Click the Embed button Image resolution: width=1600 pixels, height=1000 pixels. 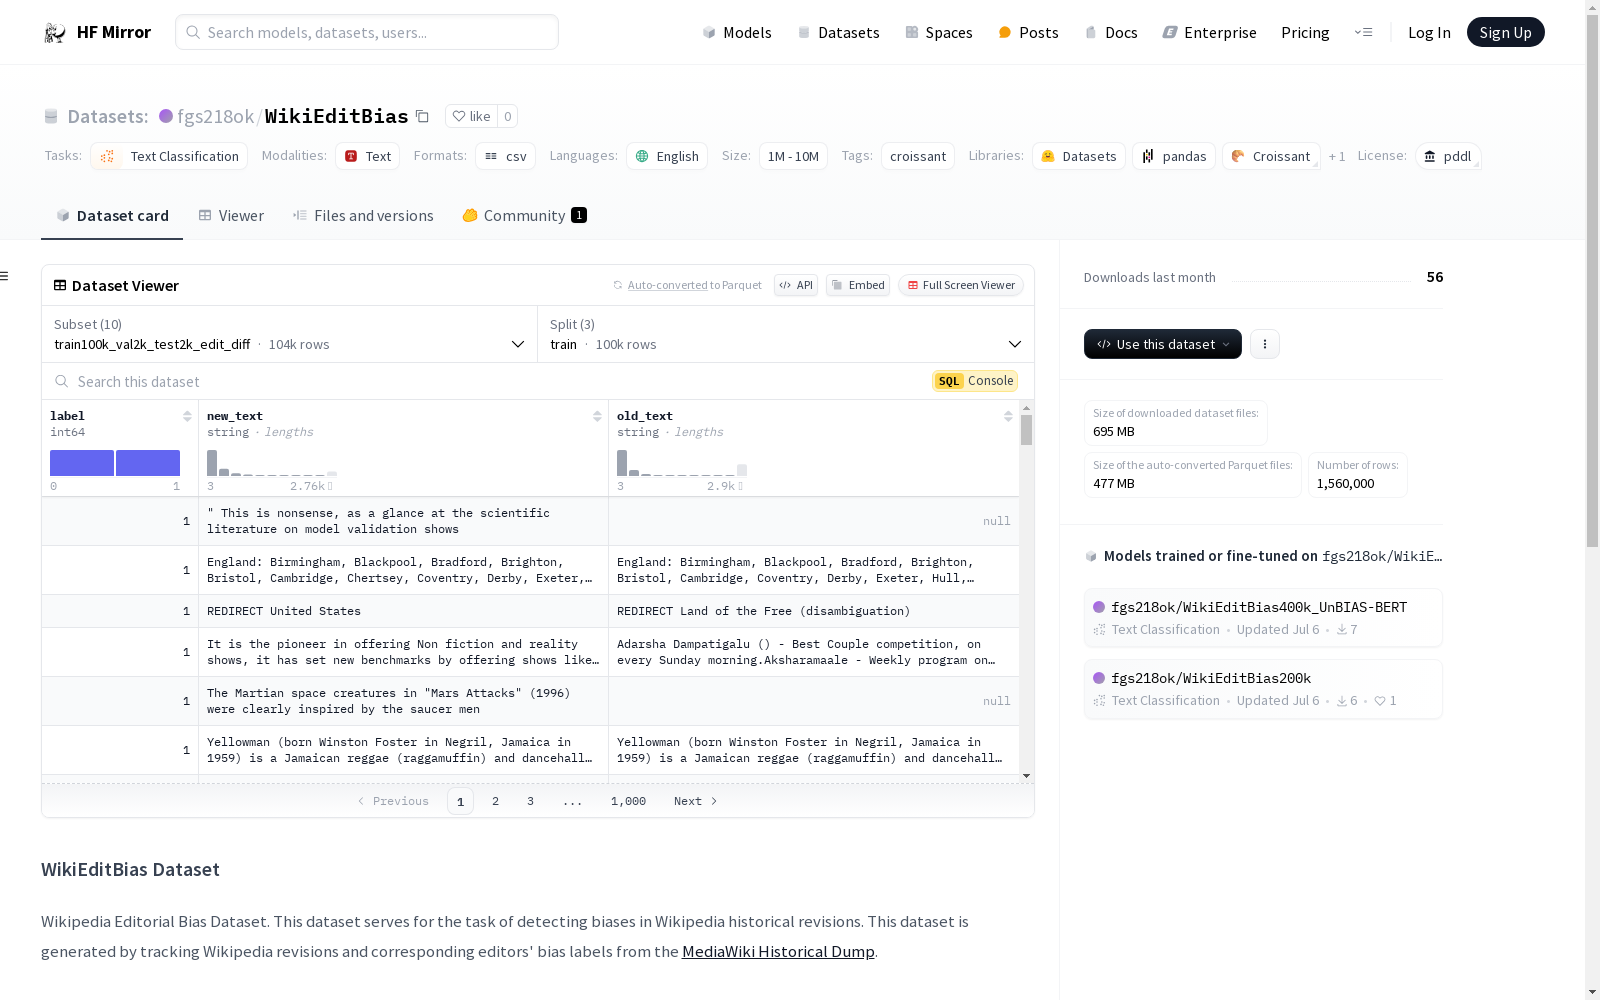[x=858, y=285]
